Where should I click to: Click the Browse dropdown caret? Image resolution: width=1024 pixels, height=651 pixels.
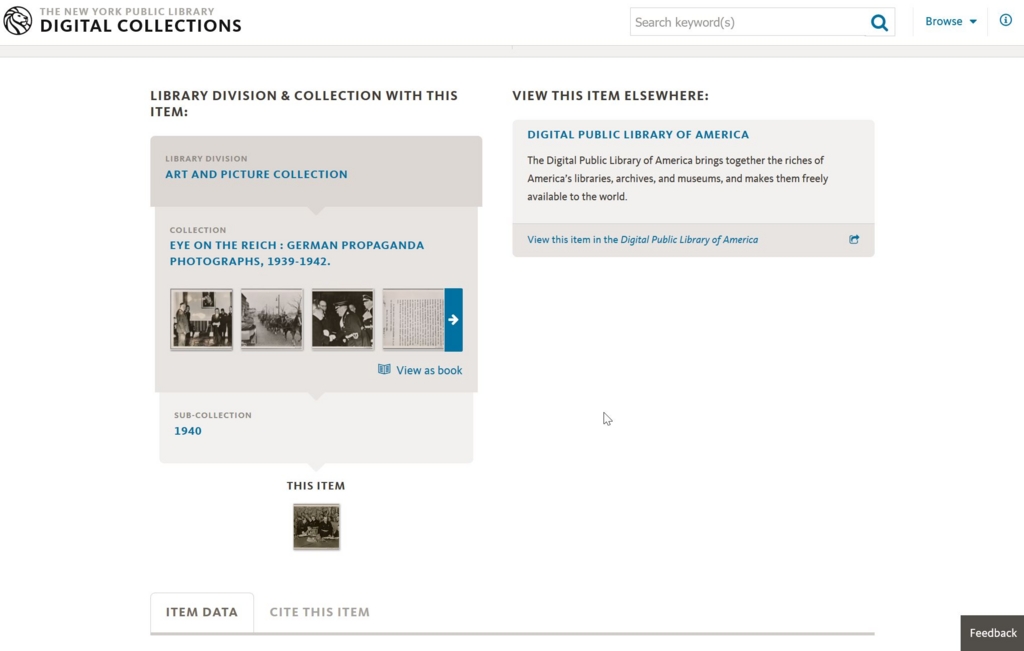tap(973, 22)
